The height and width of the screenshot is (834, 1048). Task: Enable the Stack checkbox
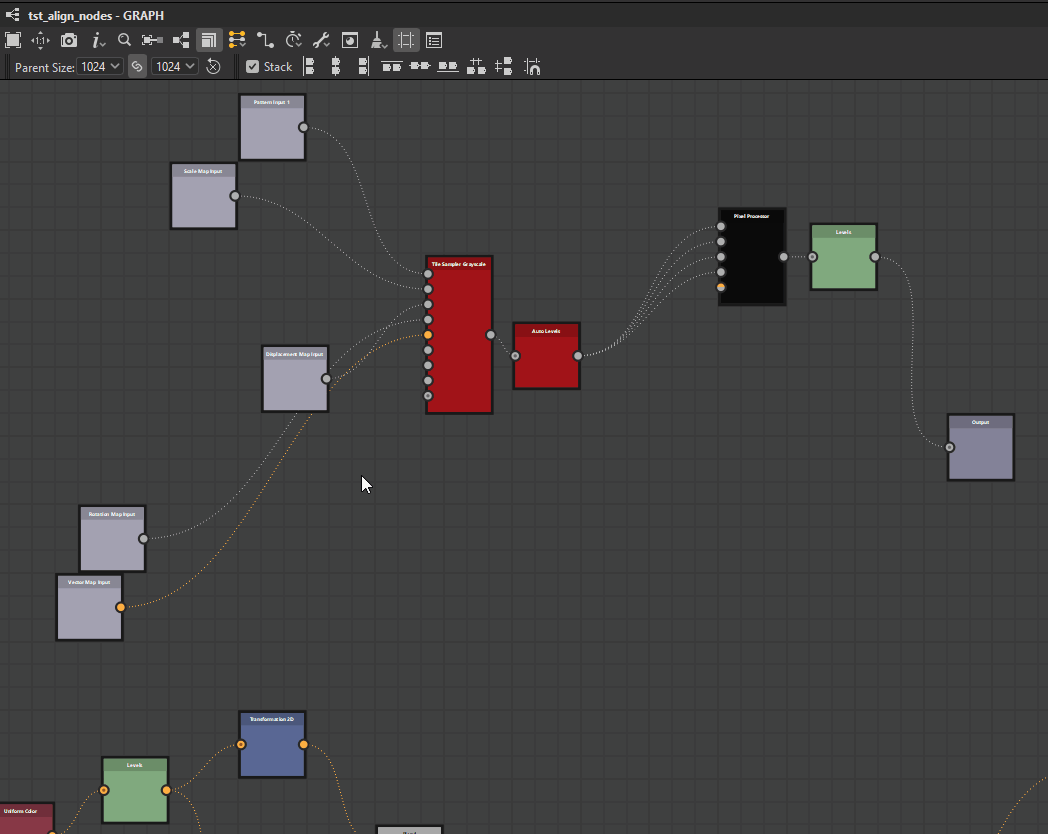(x=253, y=66)
